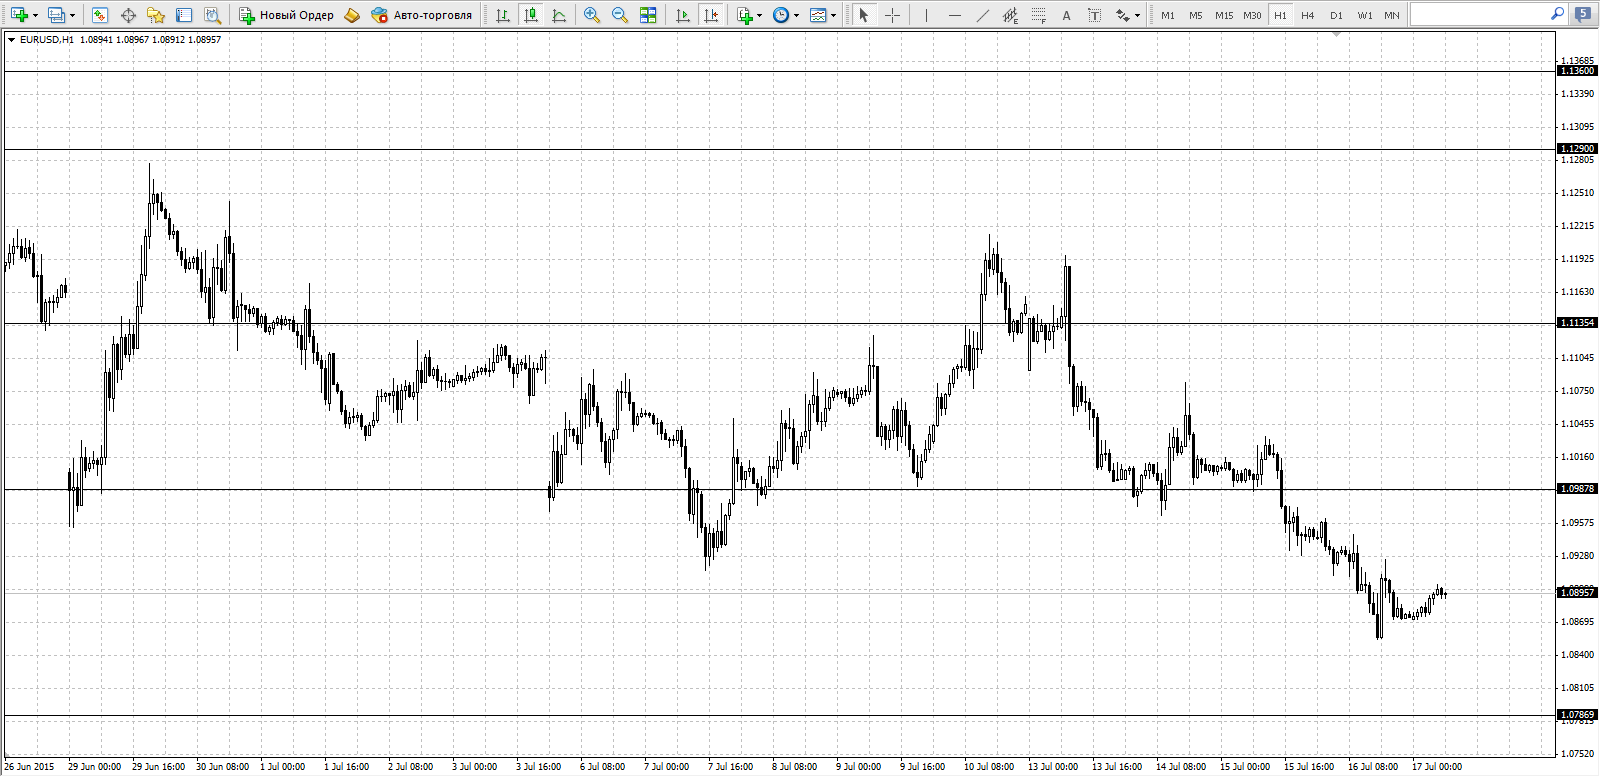Click the search input field
This screenshot has width=1600, height=777.
[1480, 14]
